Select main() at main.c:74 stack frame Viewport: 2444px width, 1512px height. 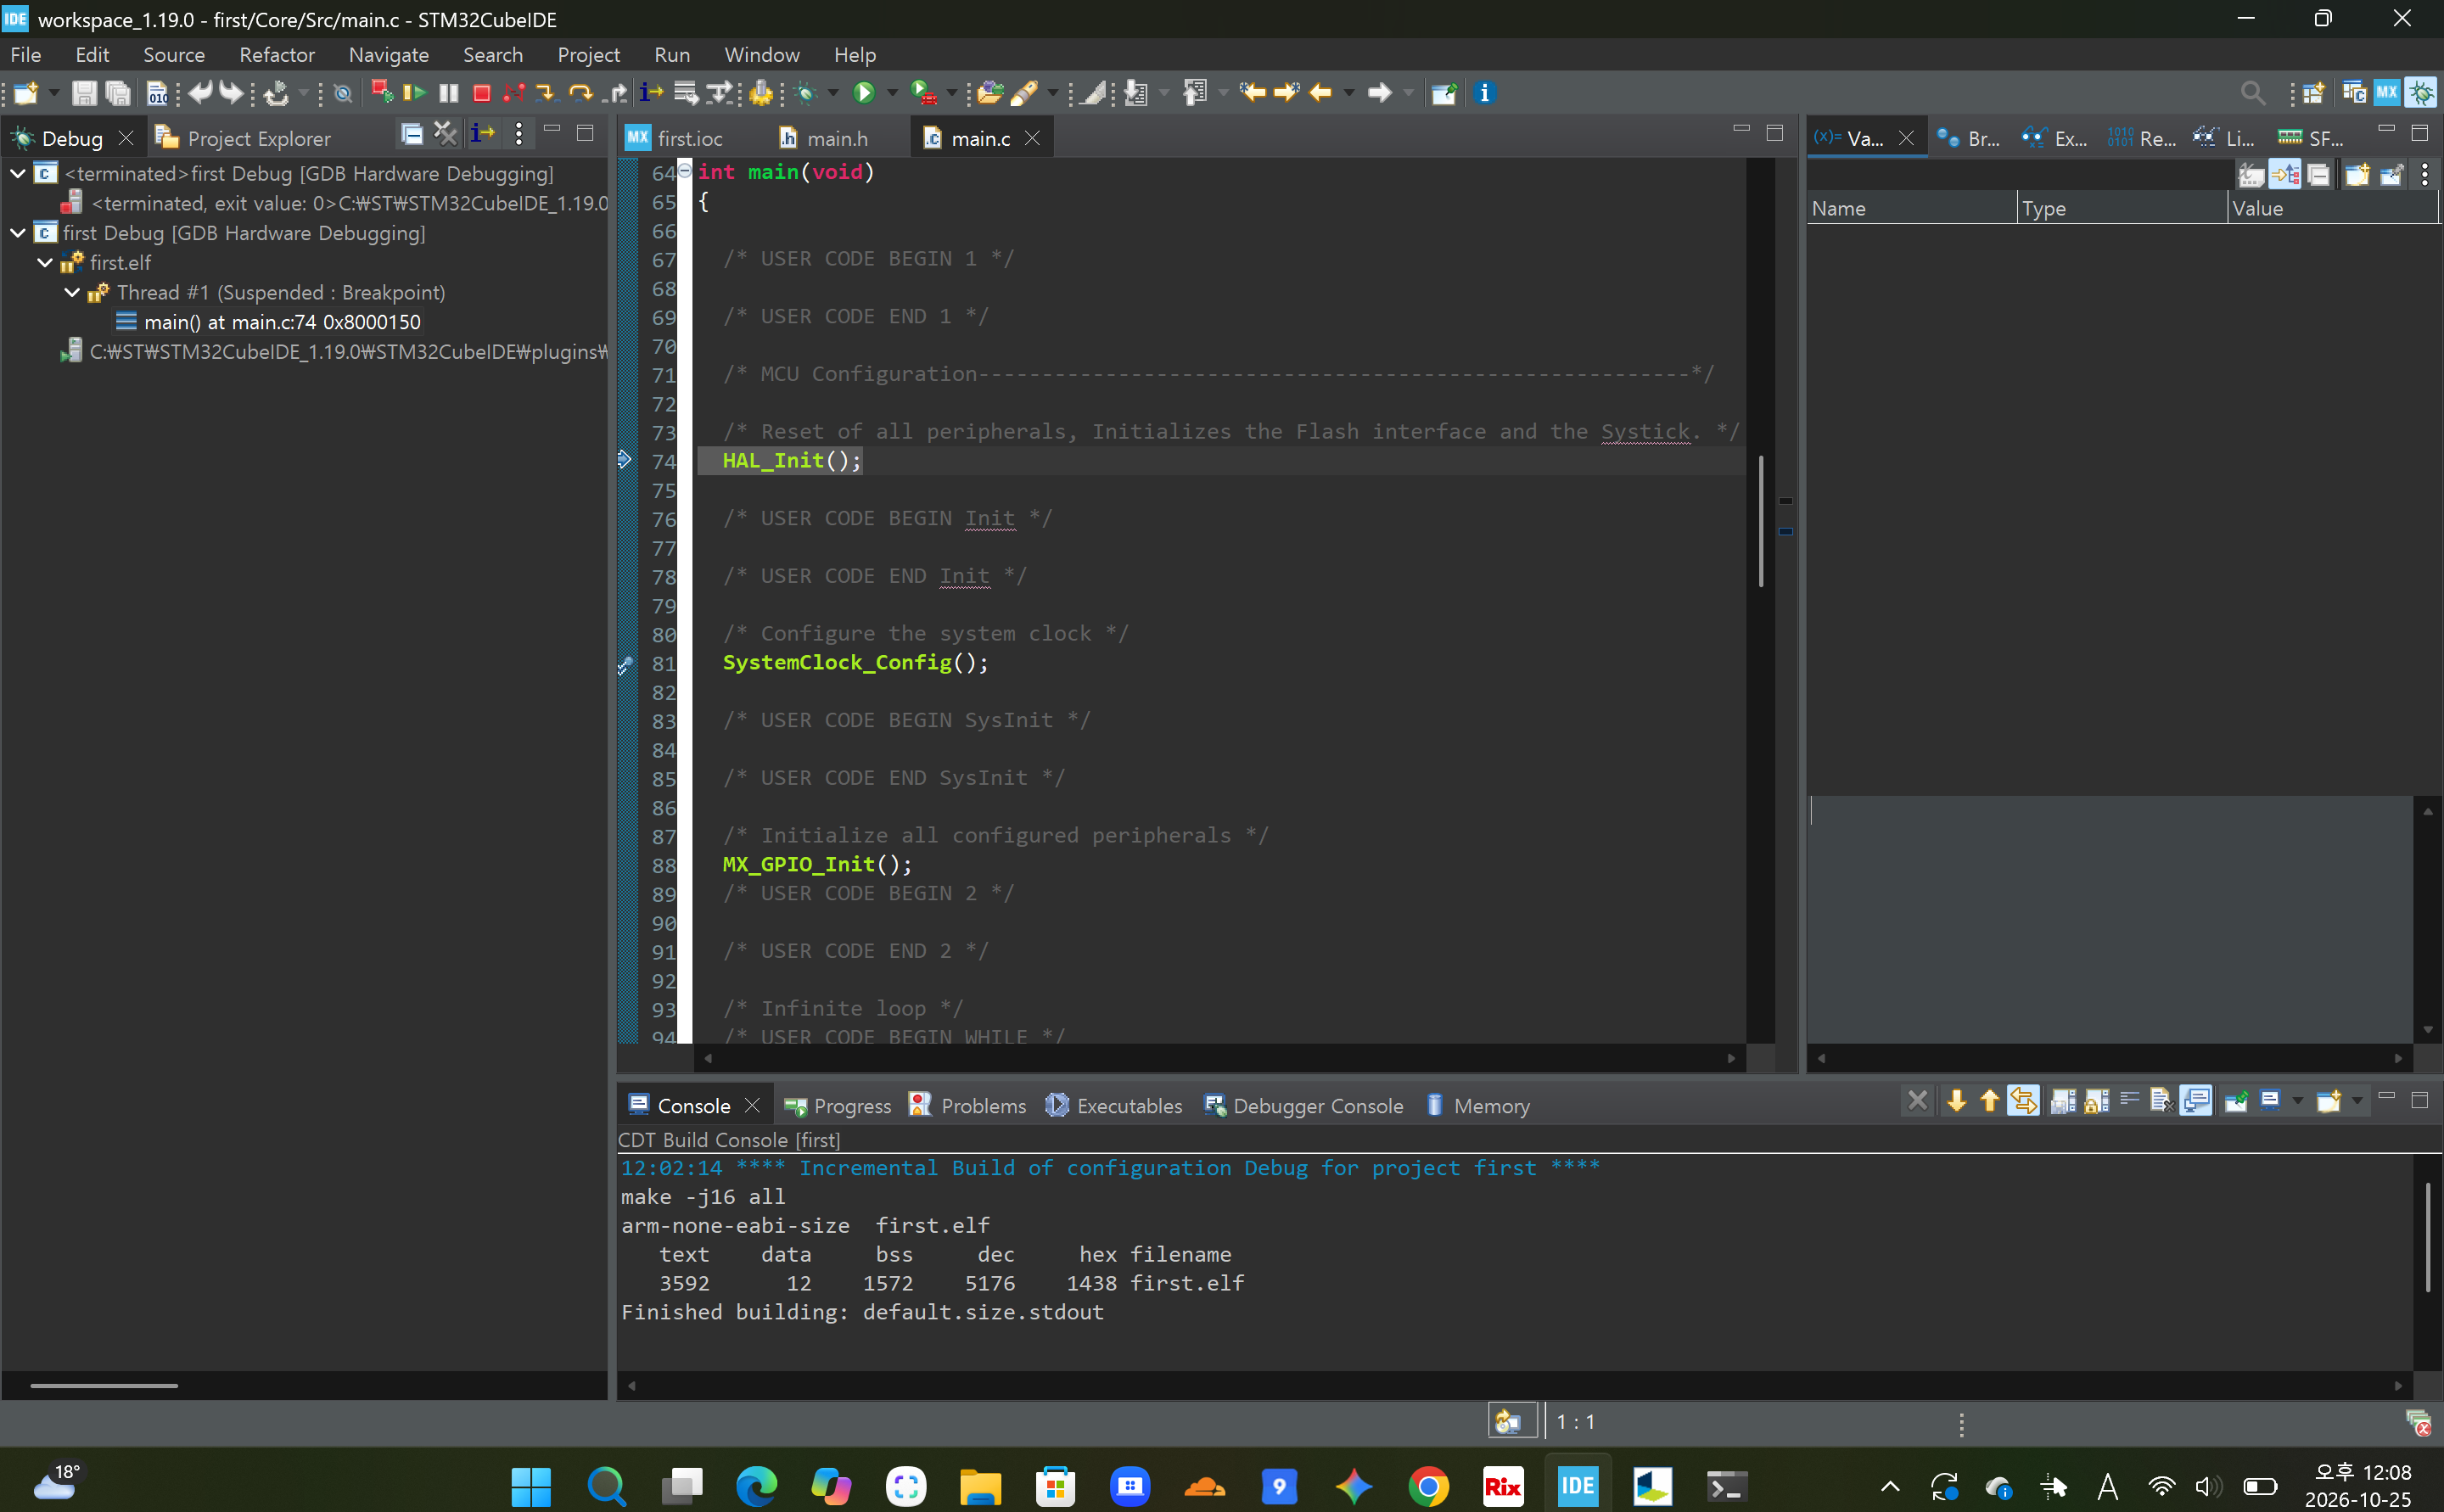click(268, 322)
